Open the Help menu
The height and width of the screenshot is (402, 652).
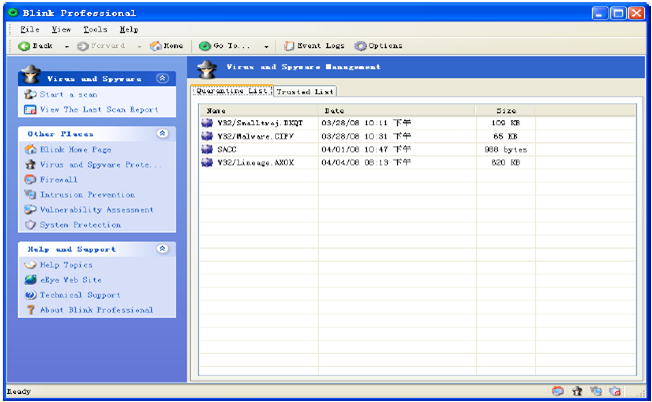click(129, 30)
